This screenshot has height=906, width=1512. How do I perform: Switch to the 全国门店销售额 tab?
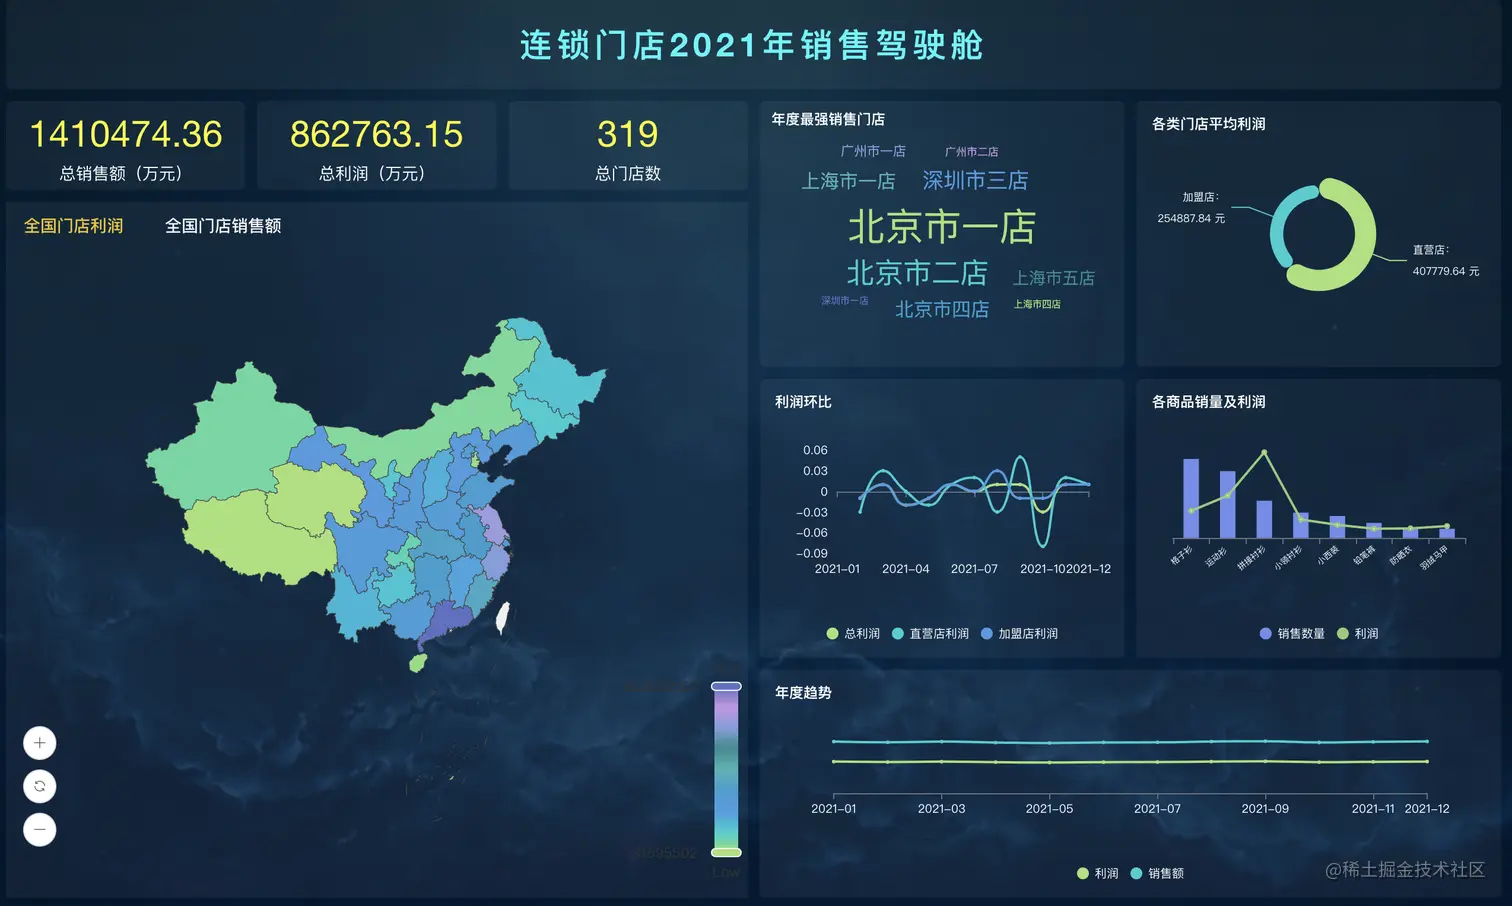(x=223, y=226)
